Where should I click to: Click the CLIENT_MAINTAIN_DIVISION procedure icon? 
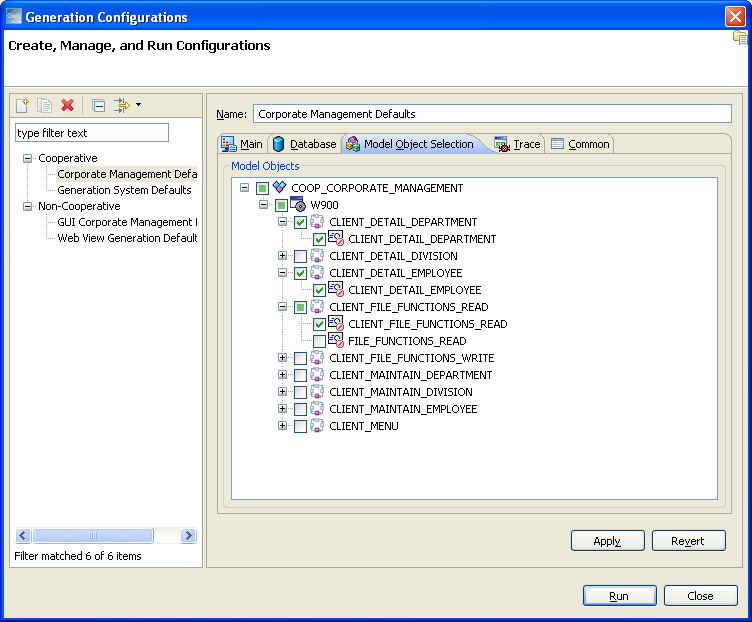pyautogui.click(x=317, y=392)
